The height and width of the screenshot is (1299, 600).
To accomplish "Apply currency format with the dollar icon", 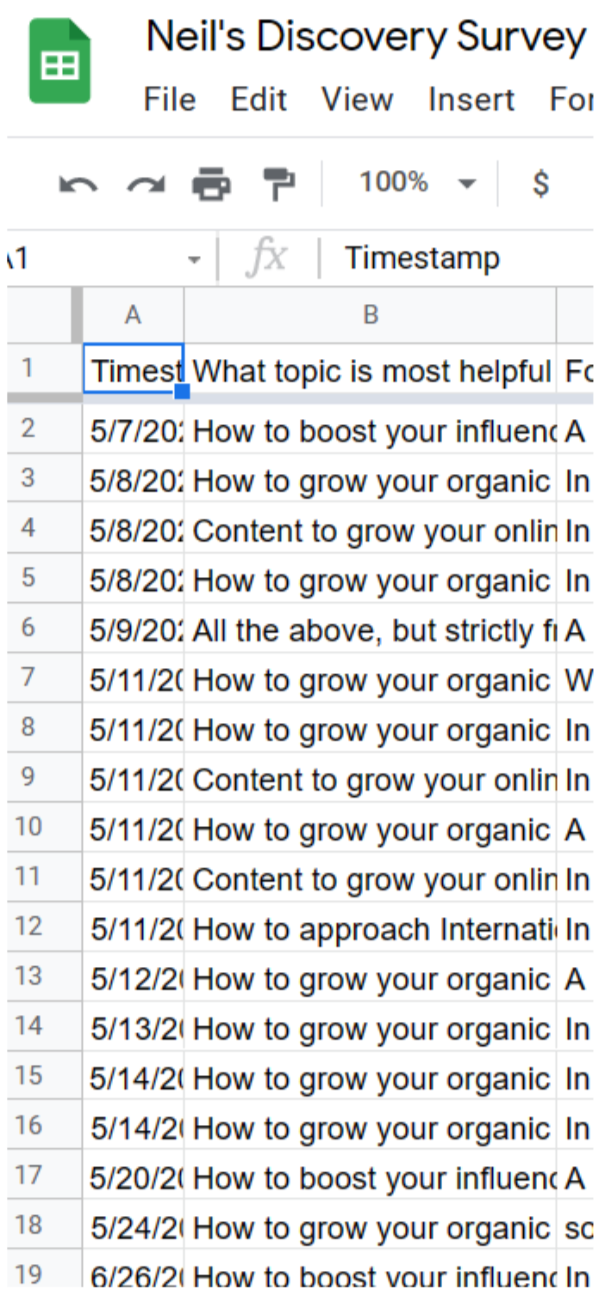I will point(540,183).
